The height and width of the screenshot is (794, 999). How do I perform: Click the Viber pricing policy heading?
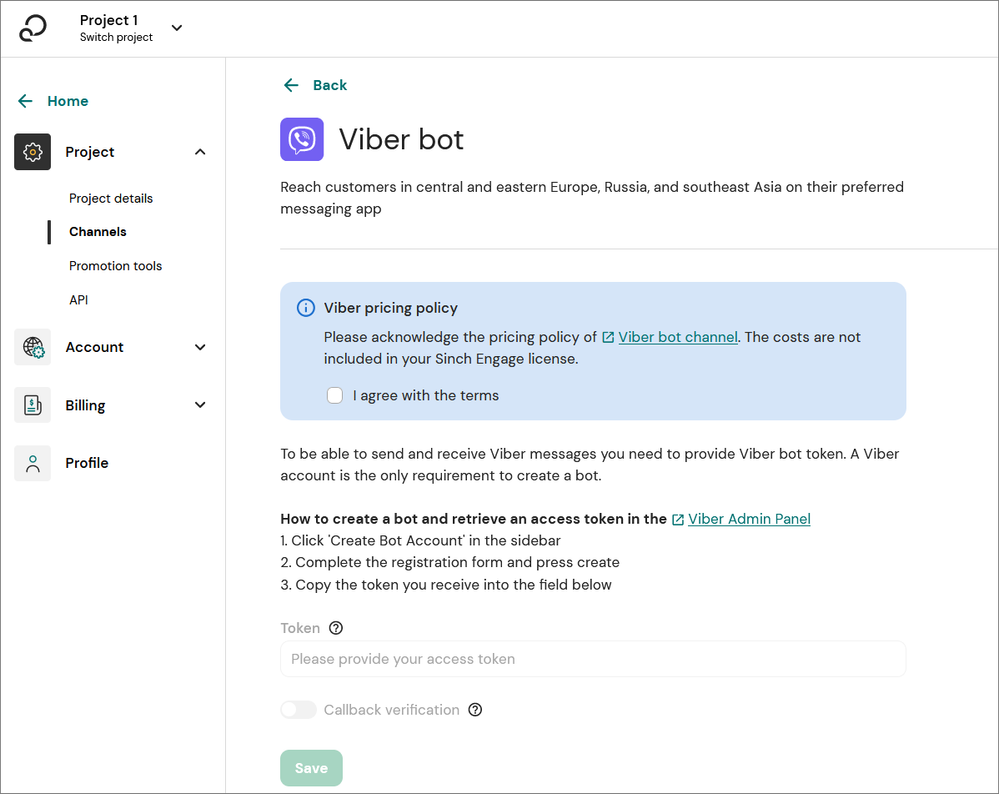(x=391, y=308)
